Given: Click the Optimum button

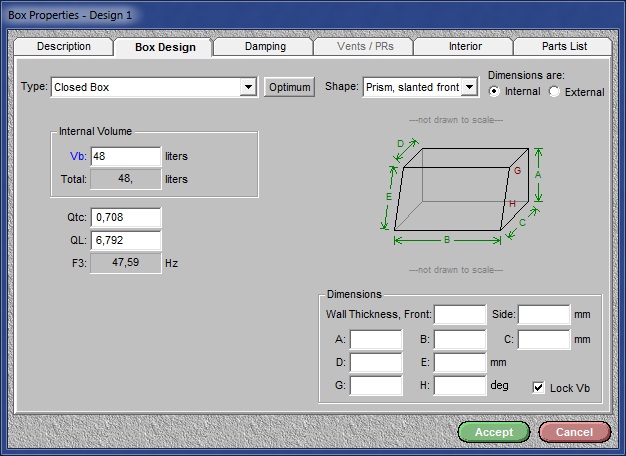Looking at the screenshot, I should (290, 88).
